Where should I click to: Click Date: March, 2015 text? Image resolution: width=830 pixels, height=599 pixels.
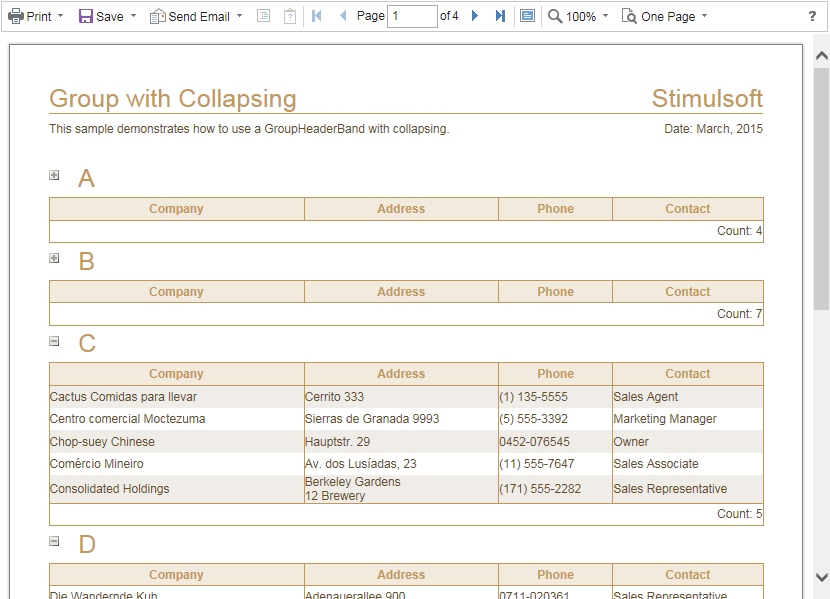pos(714,129)
